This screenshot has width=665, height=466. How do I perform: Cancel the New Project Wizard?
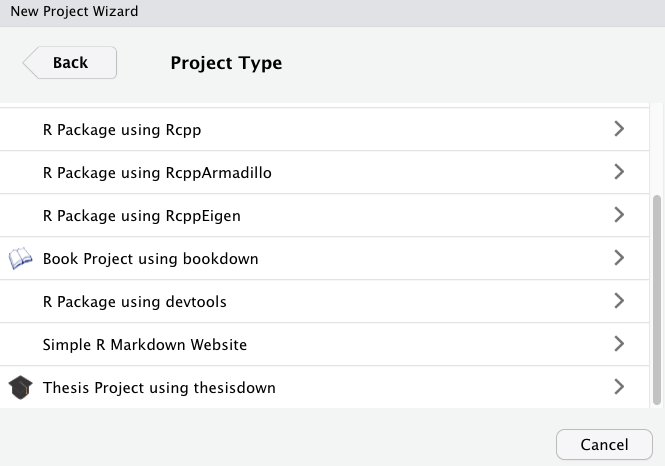(x=604, y=444)
